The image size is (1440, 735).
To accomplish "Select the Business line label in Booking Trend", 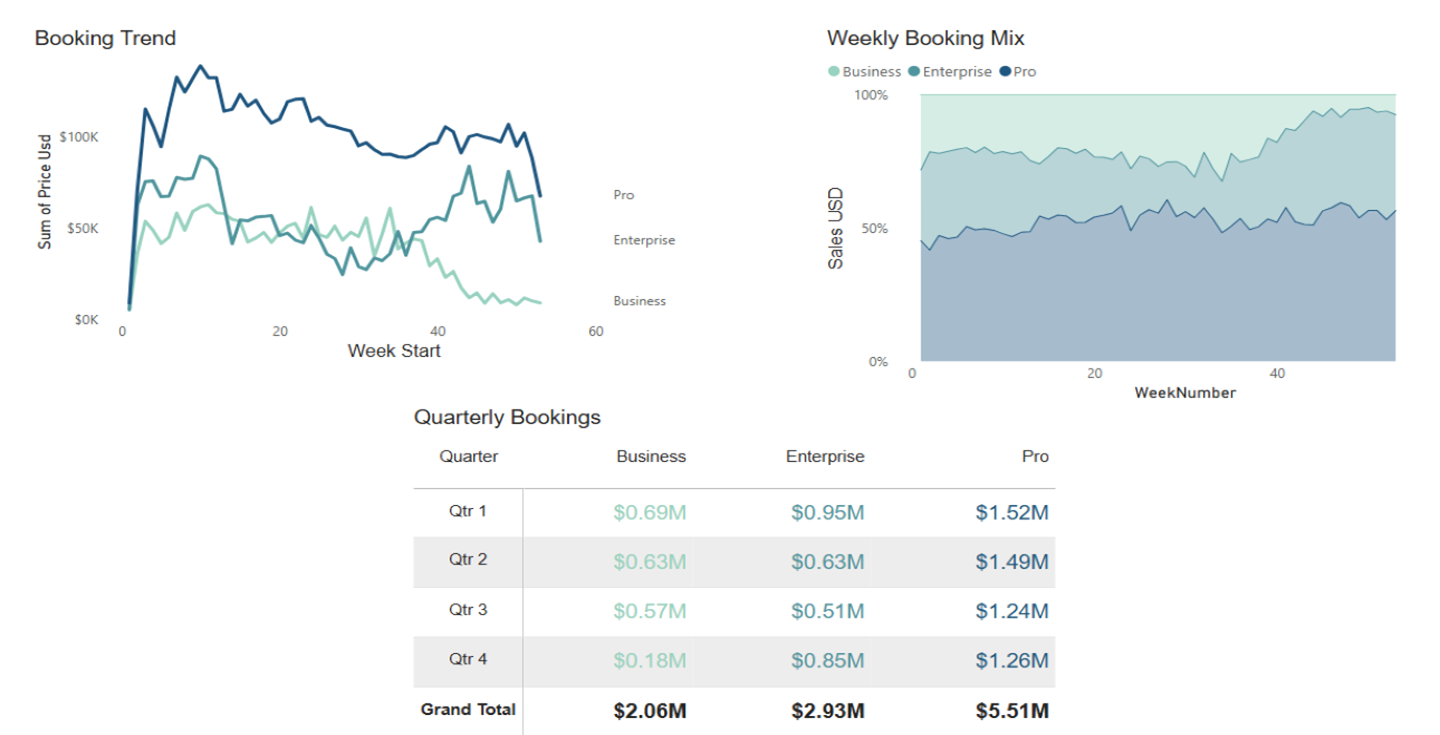I will 639,301.
